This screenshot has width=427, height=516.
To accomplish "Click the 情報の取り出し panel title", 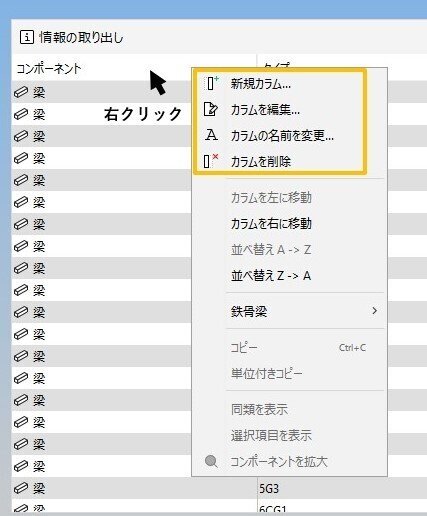I will [x=81, y=37].
